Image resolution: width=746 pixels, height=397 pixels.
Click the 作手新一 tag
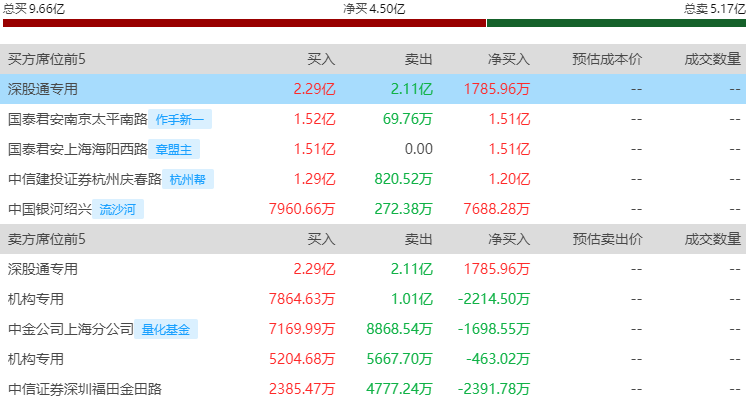[180, 119]
